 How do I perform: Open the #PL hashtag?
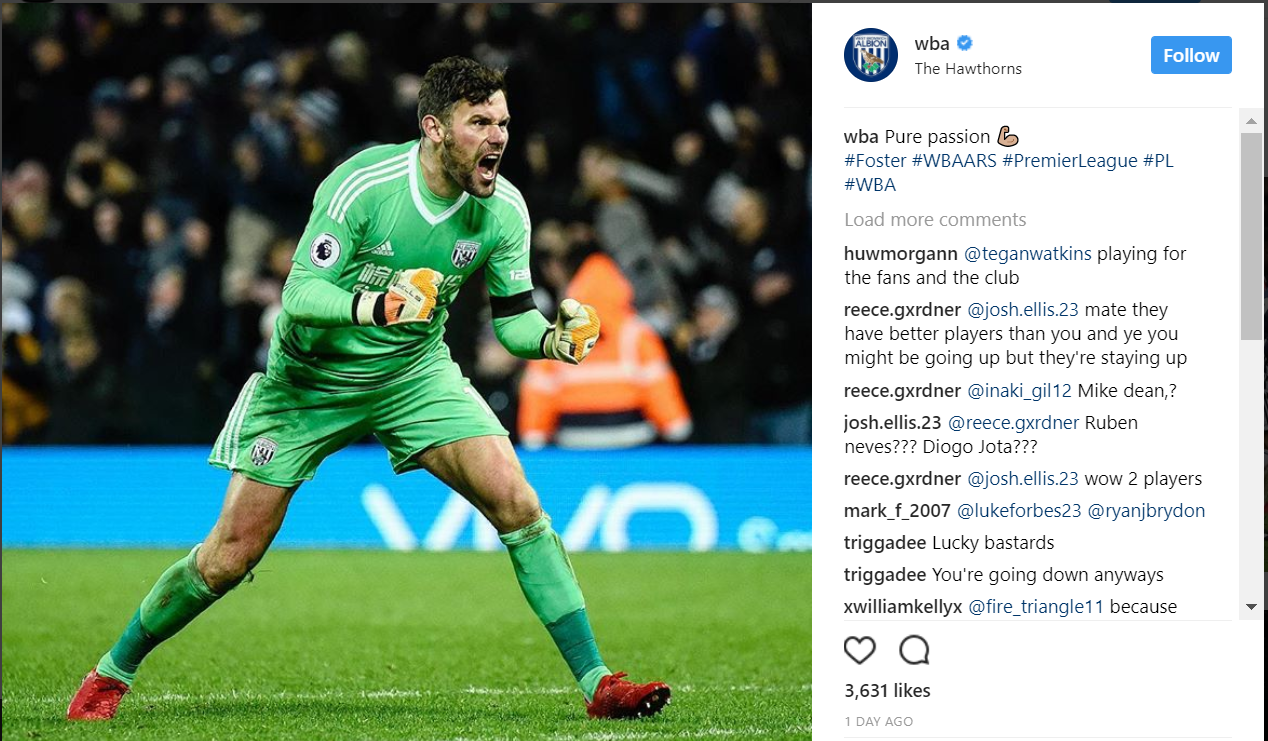point(1158,161)
